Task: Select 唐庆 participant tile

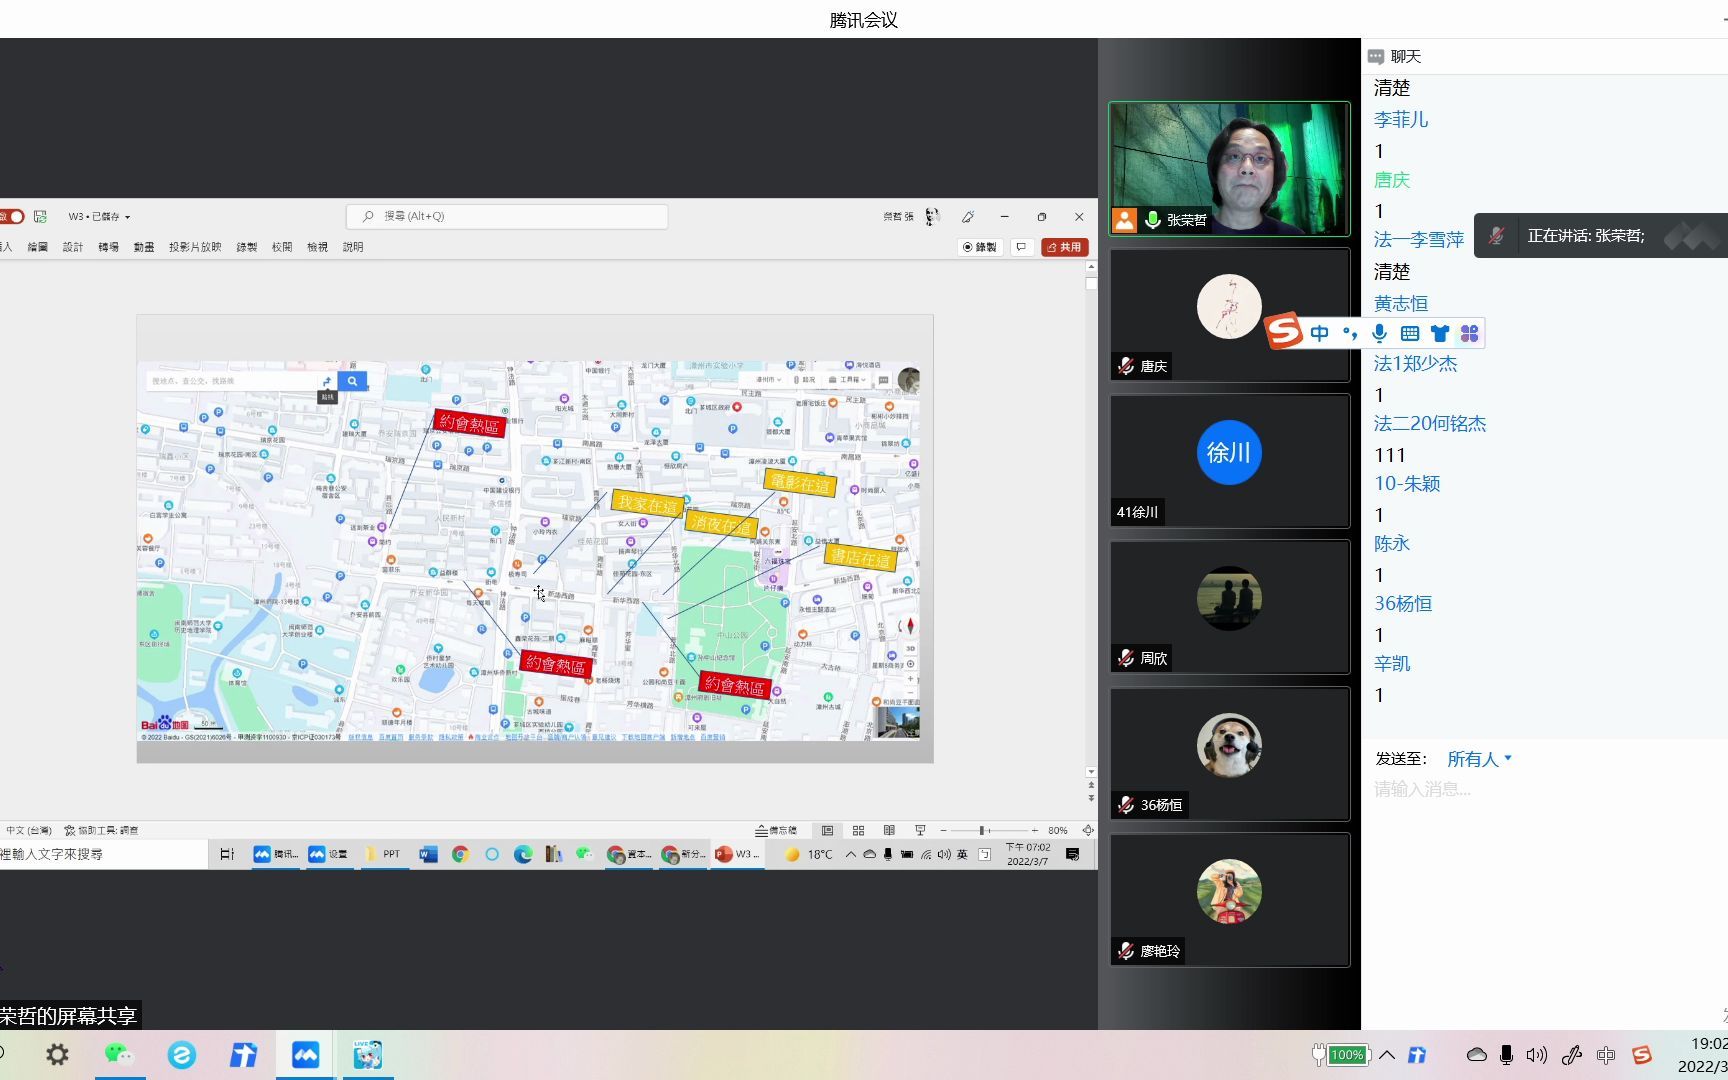Action: 1229,314
